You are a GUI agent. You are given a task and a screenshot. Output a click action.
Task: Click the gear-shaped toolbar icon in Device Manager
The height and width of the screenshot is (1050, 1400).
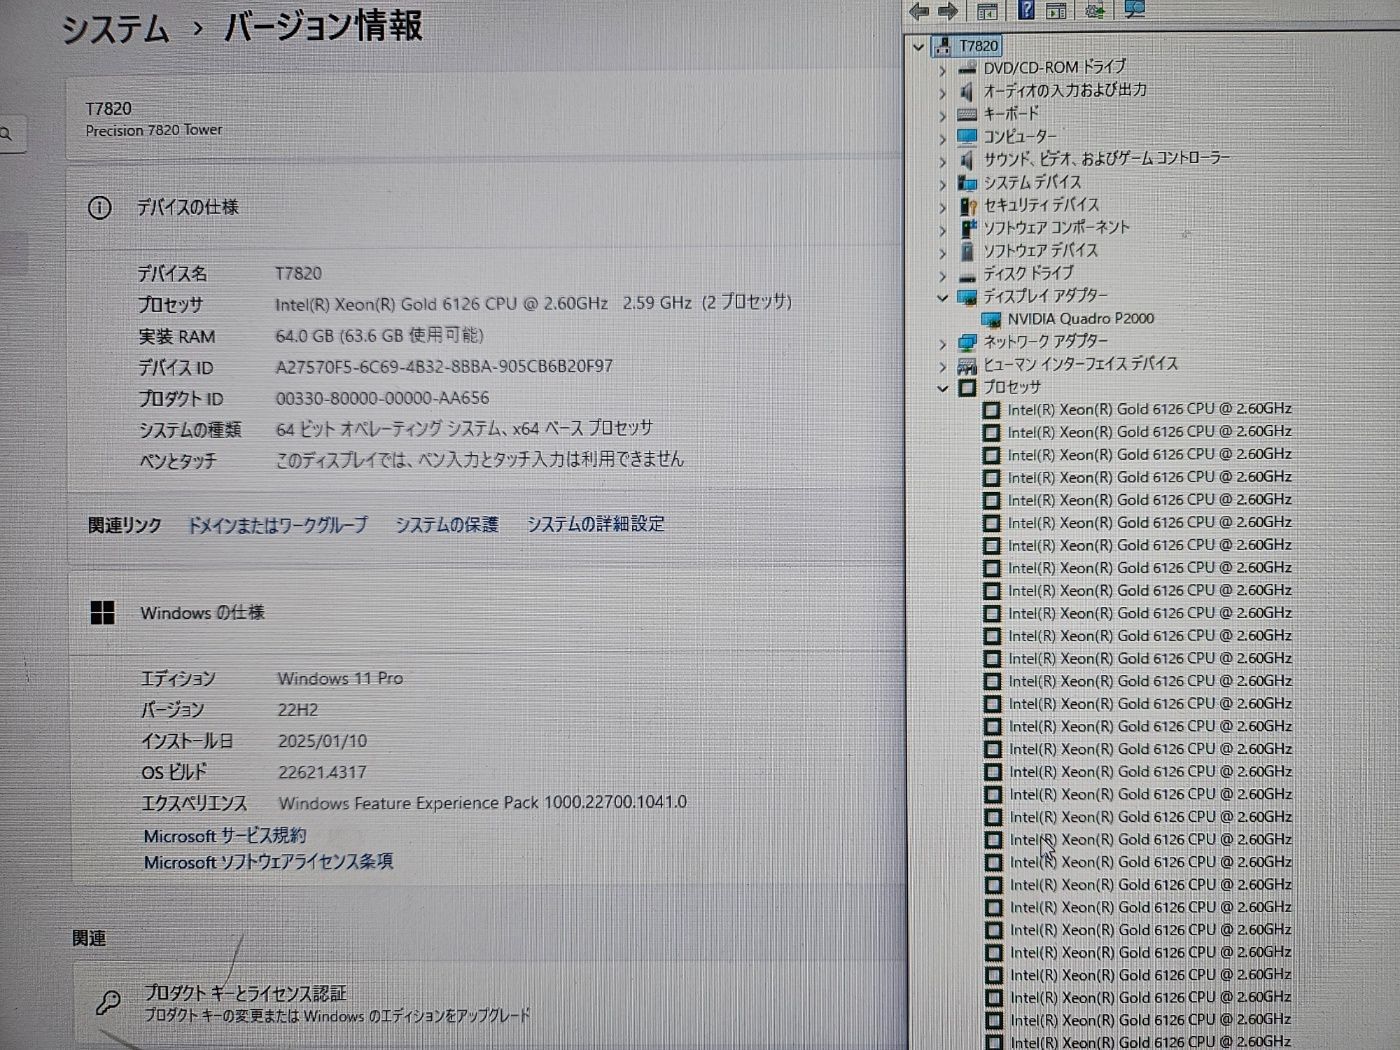click(1095, 11)
